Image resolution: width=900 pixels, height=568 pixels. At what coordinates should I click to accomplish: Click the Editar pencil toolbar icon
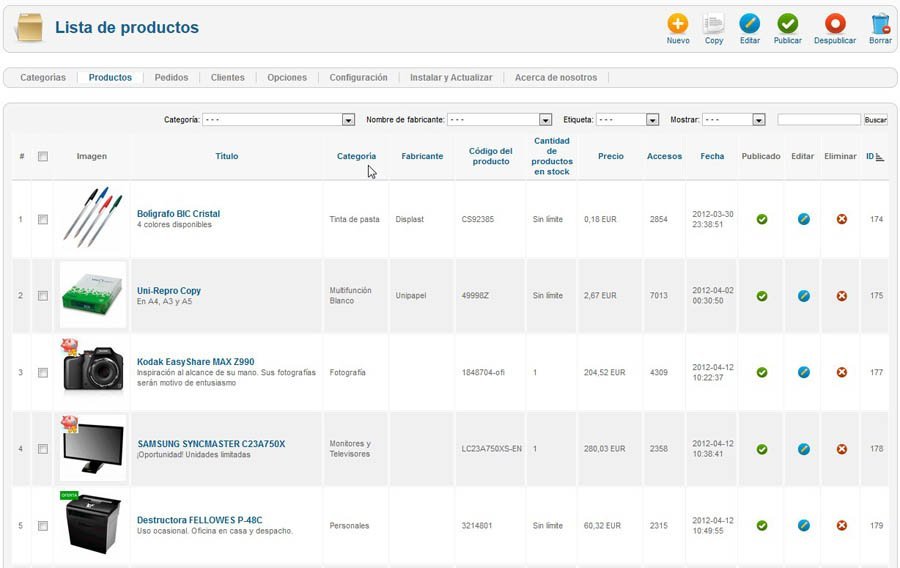tap(750, 24)
